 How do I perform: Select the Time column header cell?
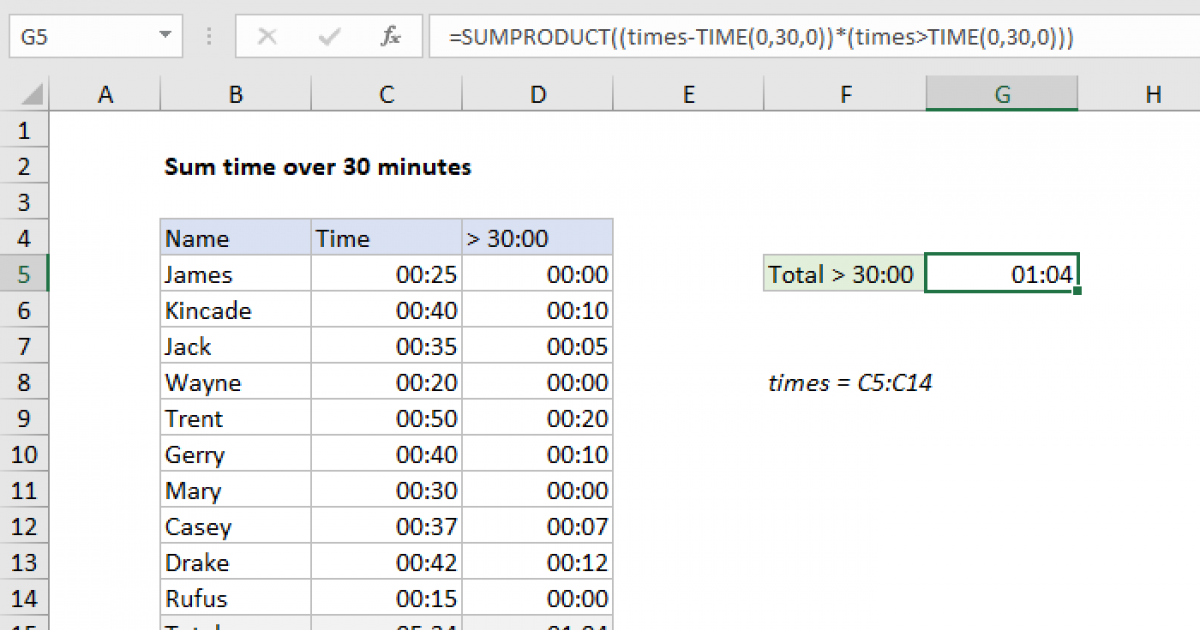386,238
